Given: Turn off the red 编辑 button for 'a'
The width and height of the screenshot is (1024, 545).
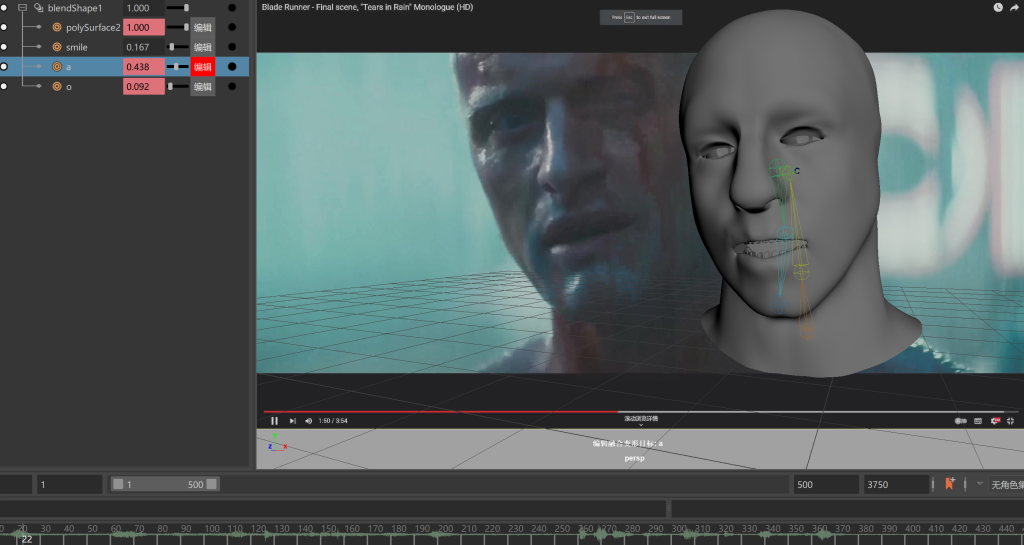Looking at the screenshot, I should (202, 67).
